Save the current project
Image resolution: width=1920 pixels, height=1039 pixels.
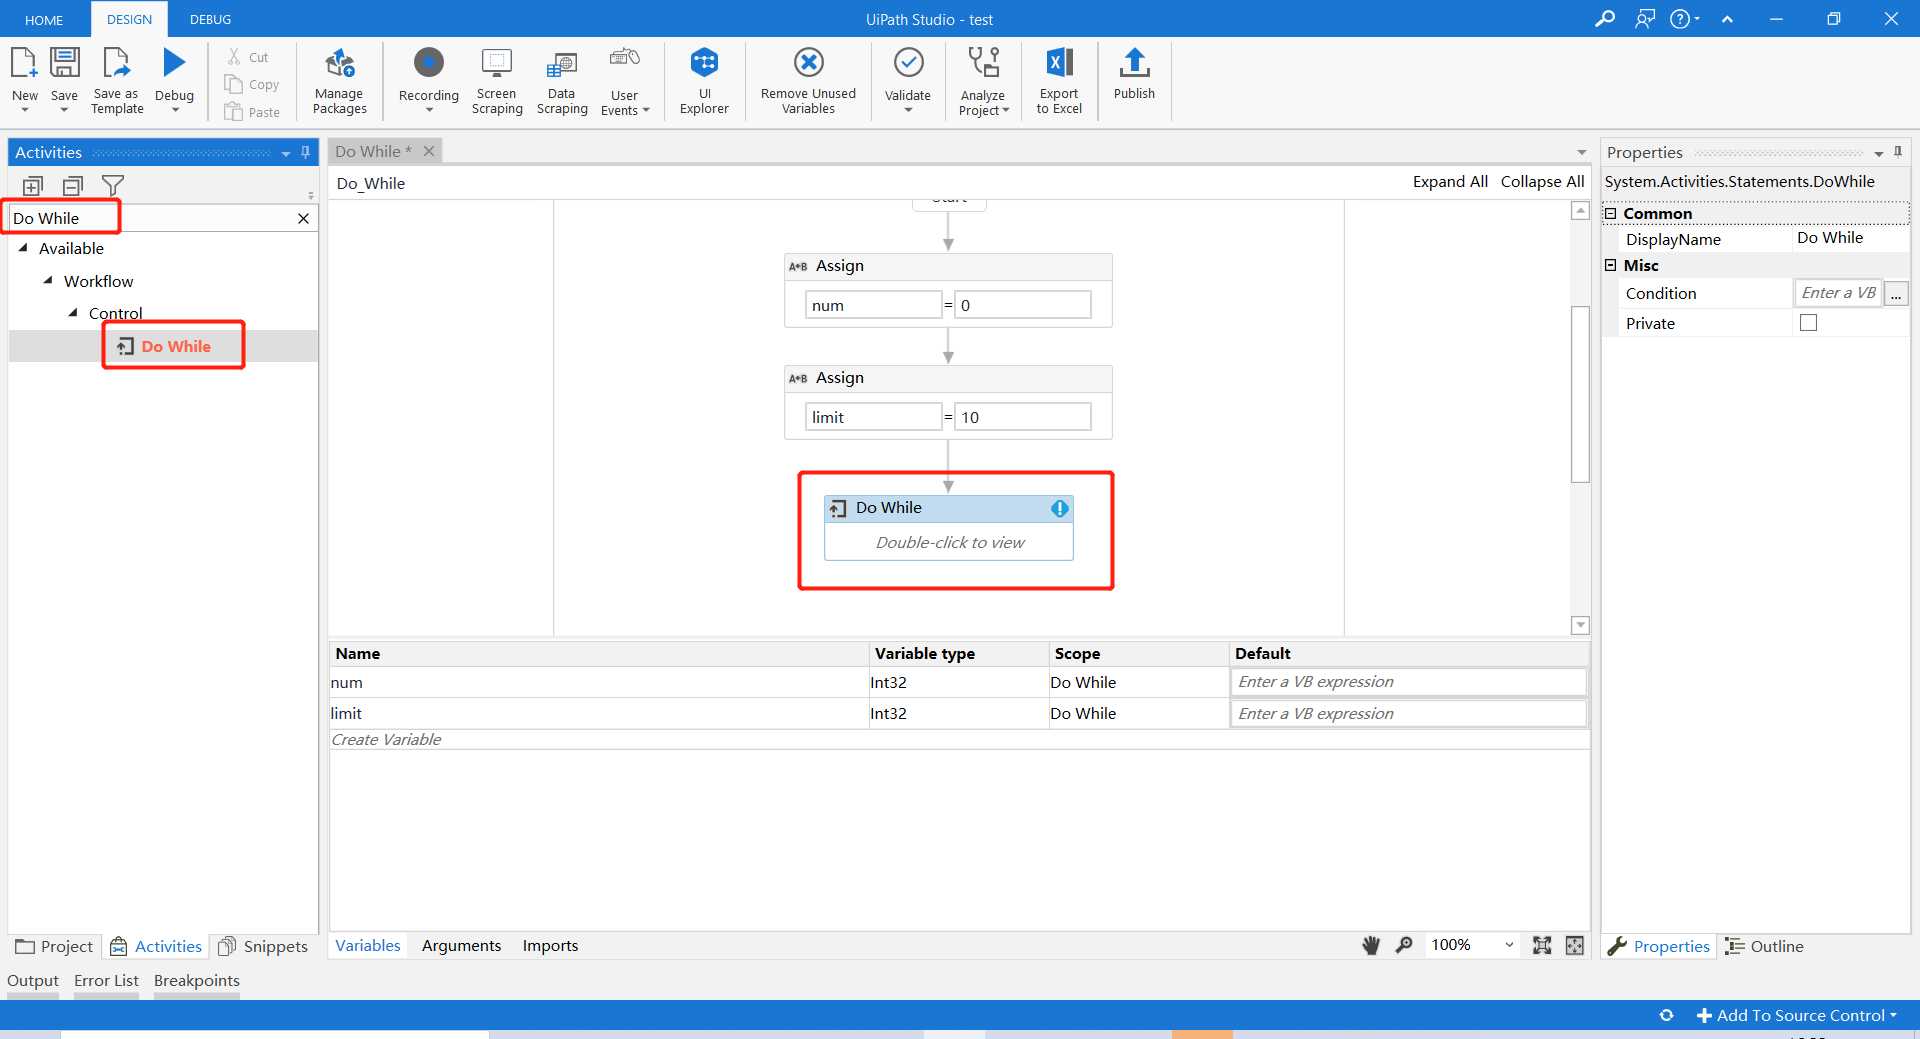tap(64, 78)
